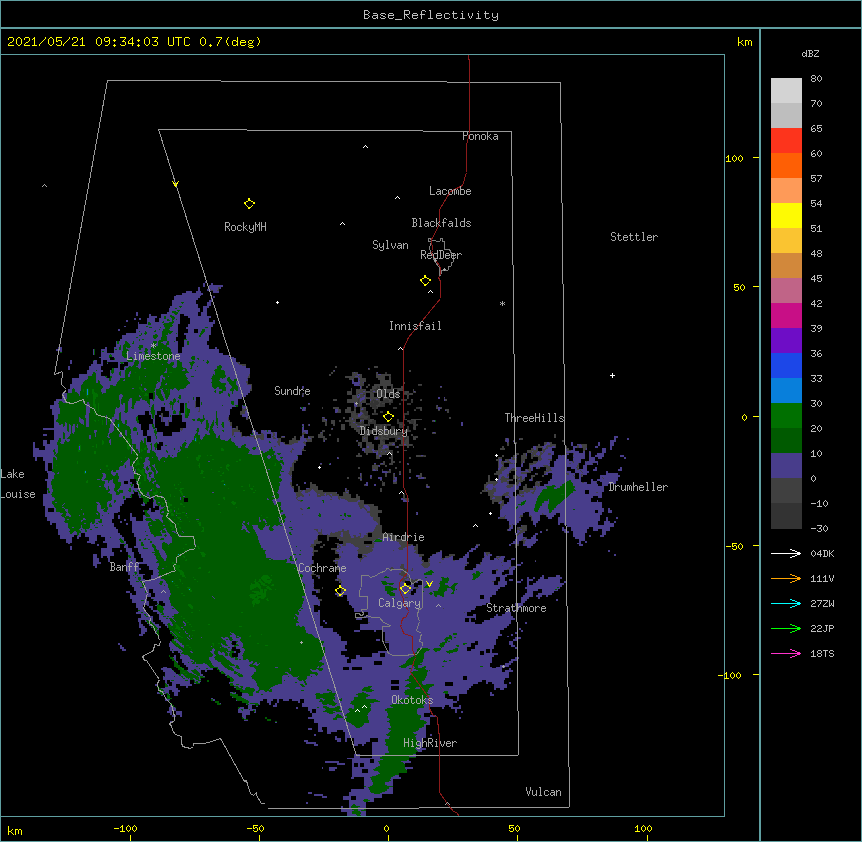Click yellow station marker above RockyMH

coord(249,204)
